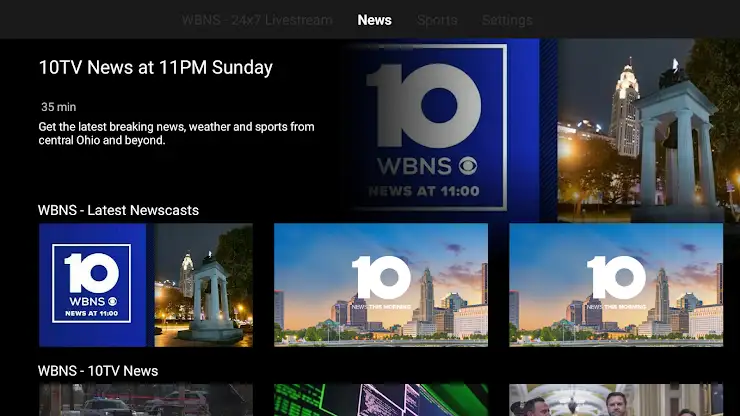The height and width of the screenshot is (416, 740).
Task: Click the "WBNS - 10TV News" row heading
Action: click(x=98, y=371)
